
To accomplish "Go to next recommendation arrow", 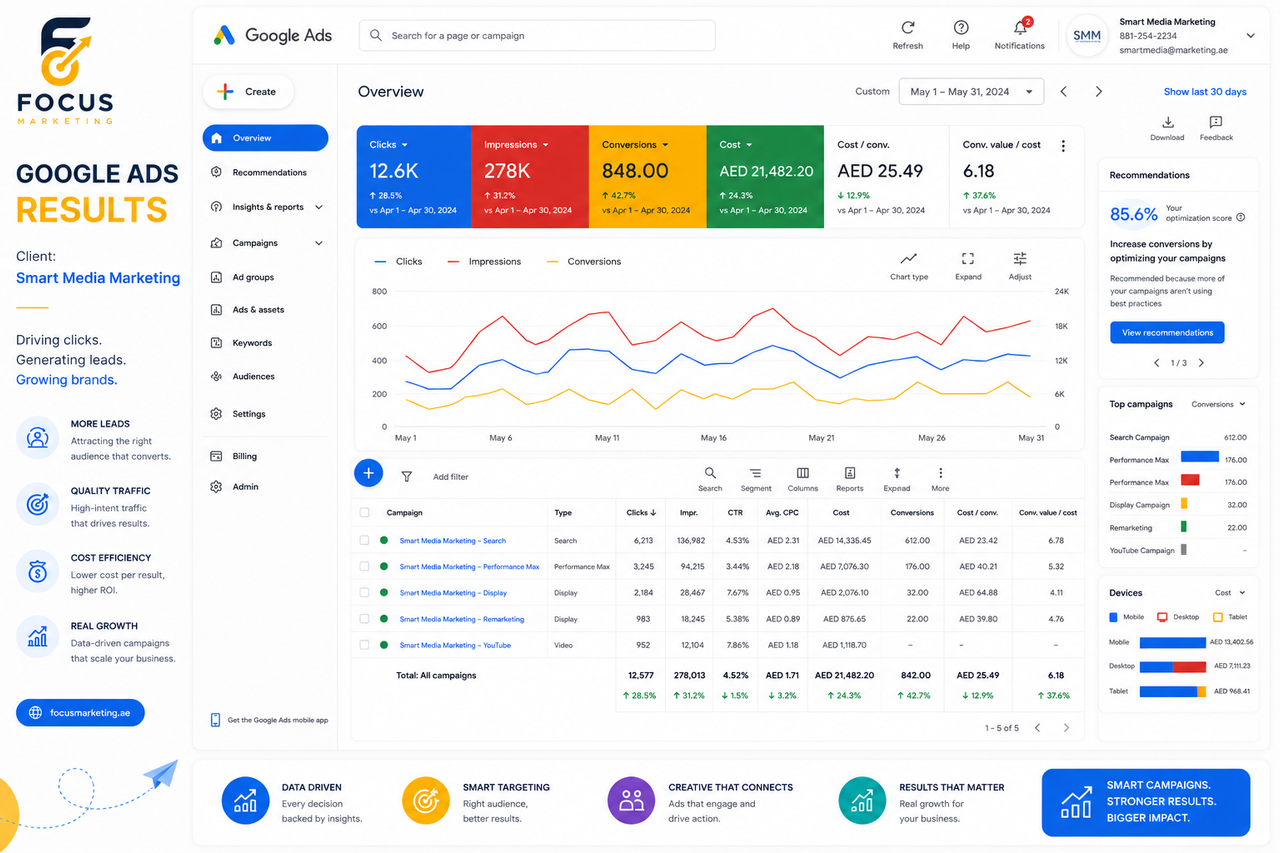I will tap(1201, 363).
